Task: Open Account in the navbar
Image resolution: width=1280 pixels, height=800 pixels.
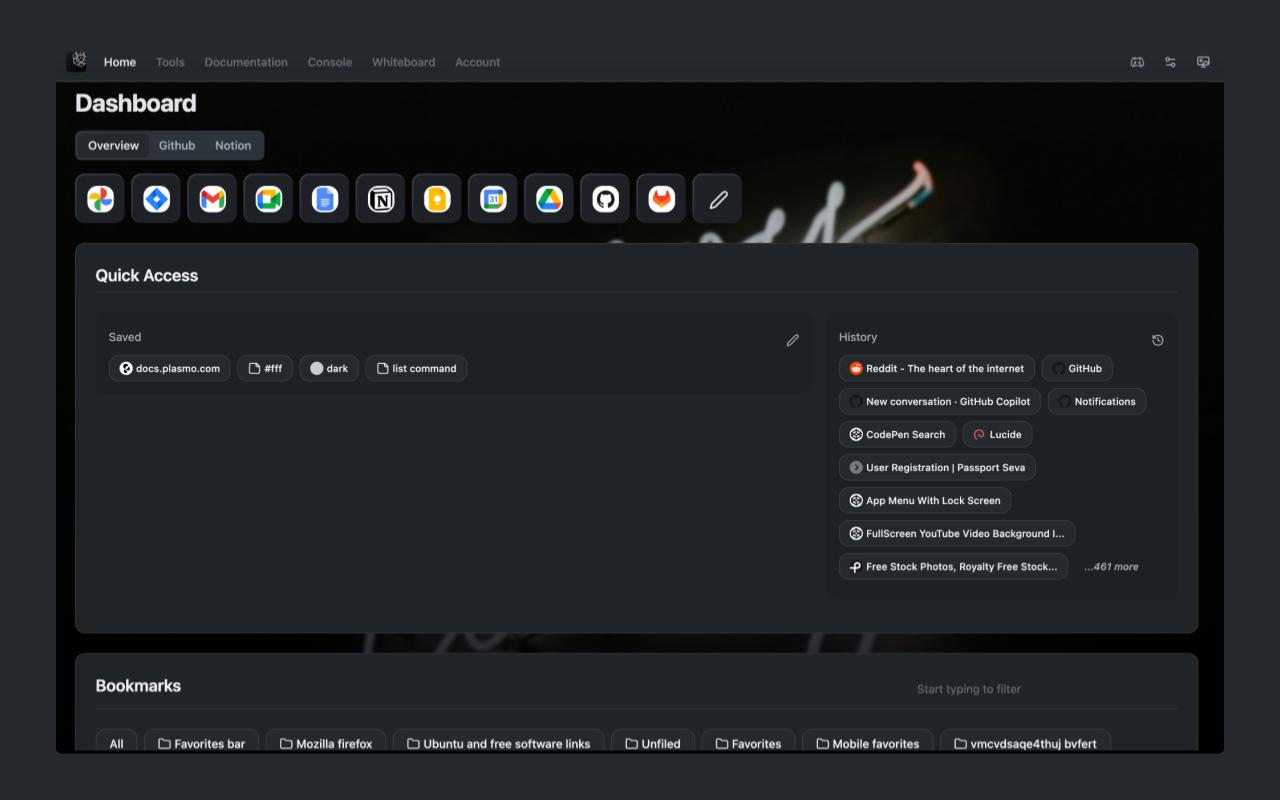Action: click(x=478, y=62)
